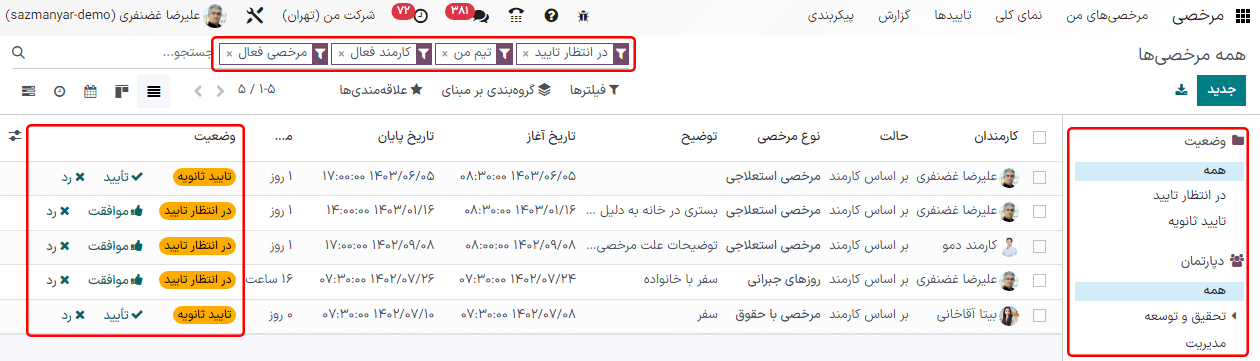Screen dimensions: 1260x361
Task: Remove the در انتظار تایید filter tag
Action: pyautogui.click(x=526, y=54)
